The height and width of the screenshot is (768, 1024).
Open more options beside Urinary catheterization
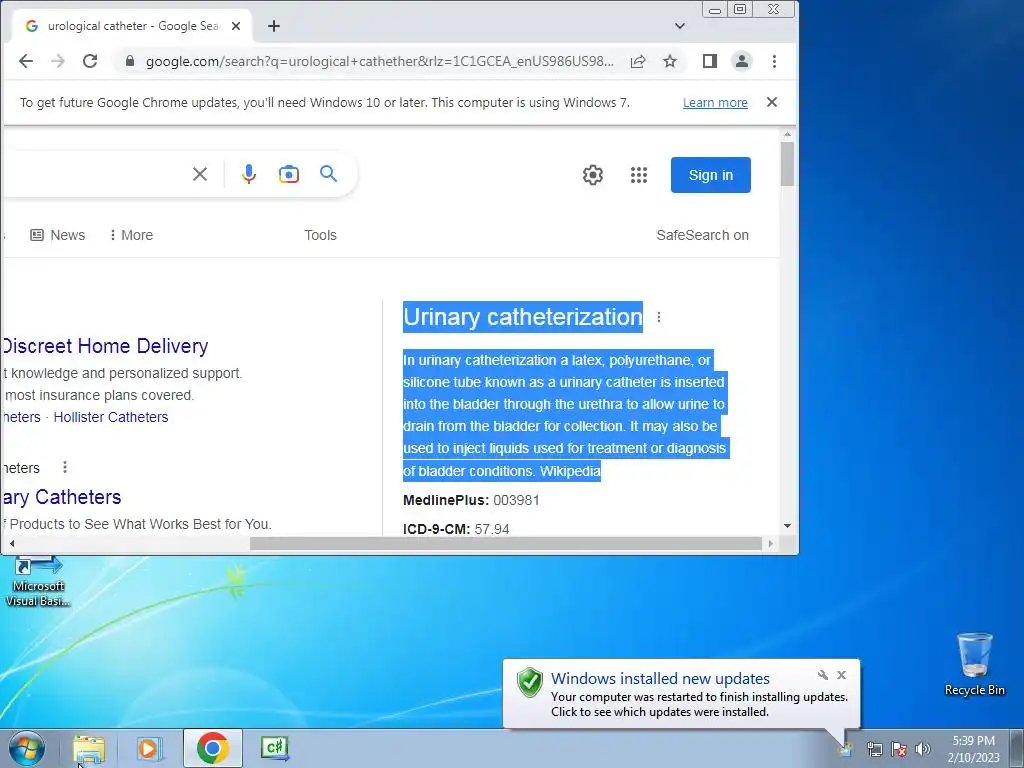click(x=659, y=317)
